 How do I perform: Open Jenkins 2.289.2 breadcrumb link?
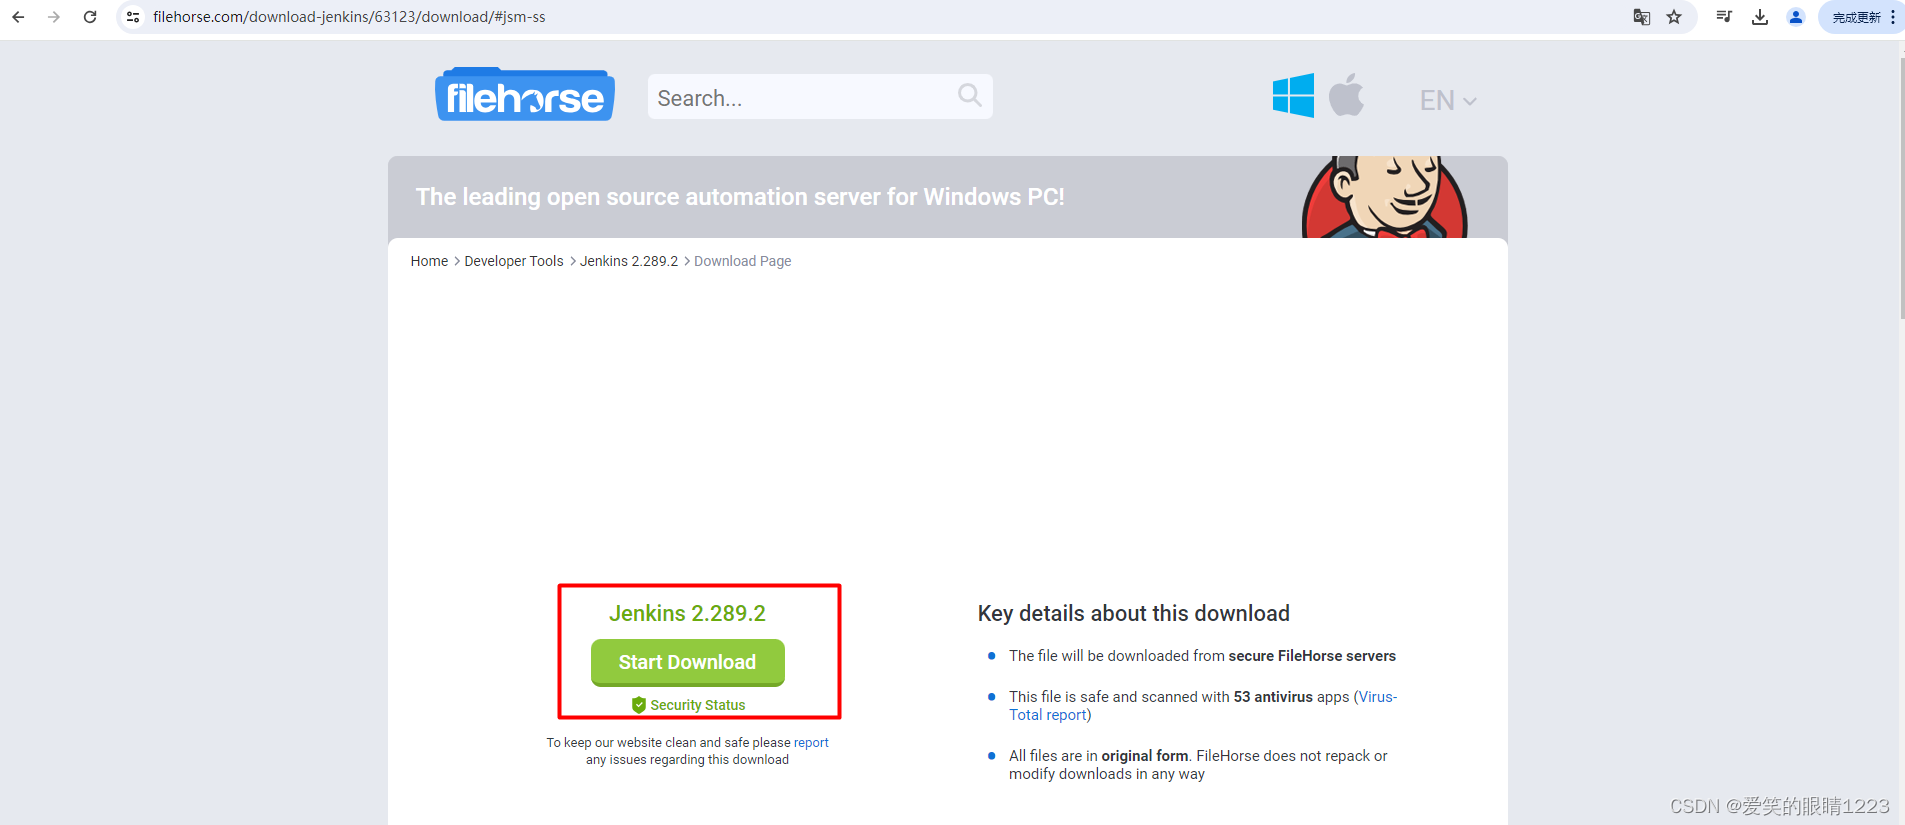pos(629,261)
